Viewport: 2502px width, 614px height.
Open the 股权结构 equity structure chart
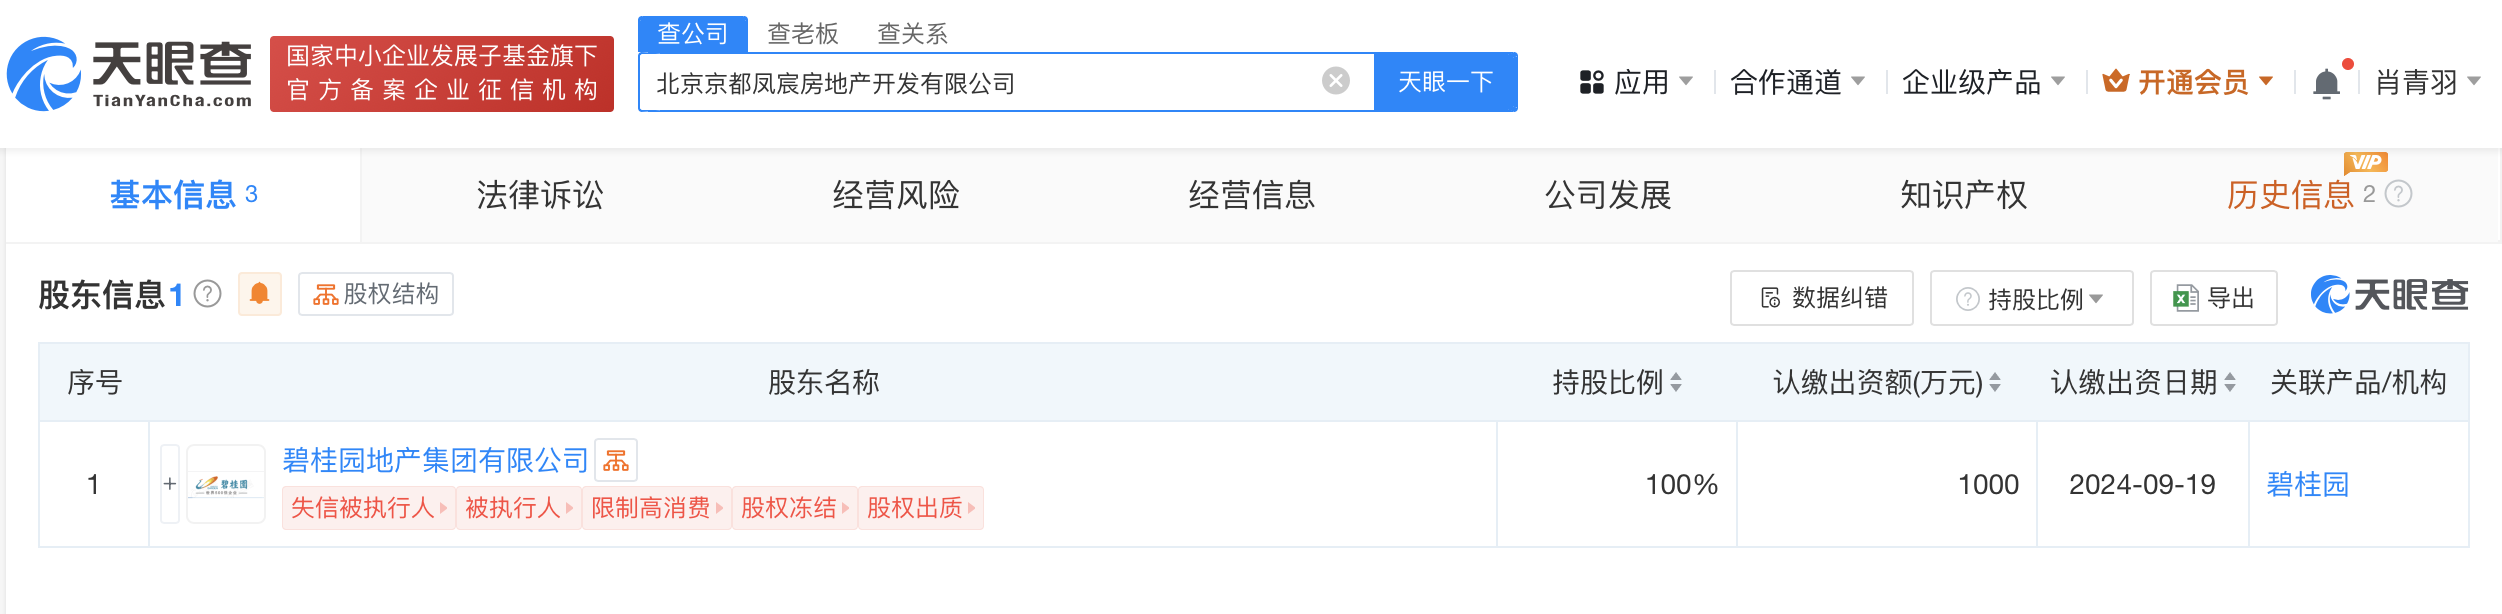pos(375,295)
